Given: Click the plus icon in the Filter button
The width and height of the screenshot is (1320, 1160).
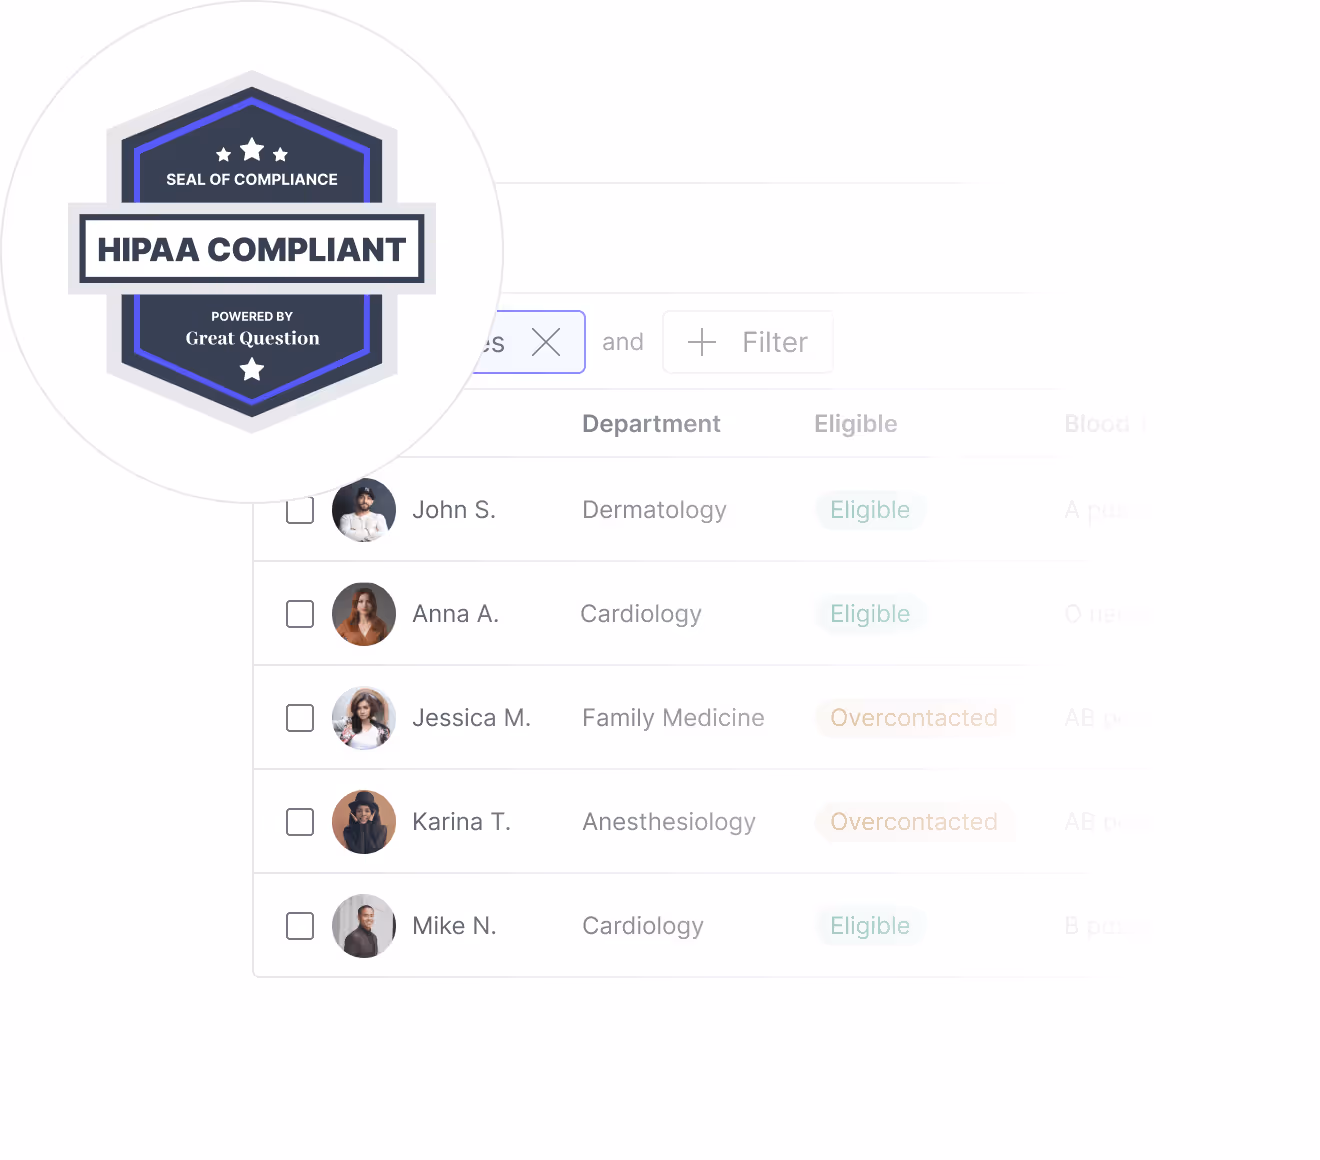Looking at the screenshot, I should pos(702,342).
